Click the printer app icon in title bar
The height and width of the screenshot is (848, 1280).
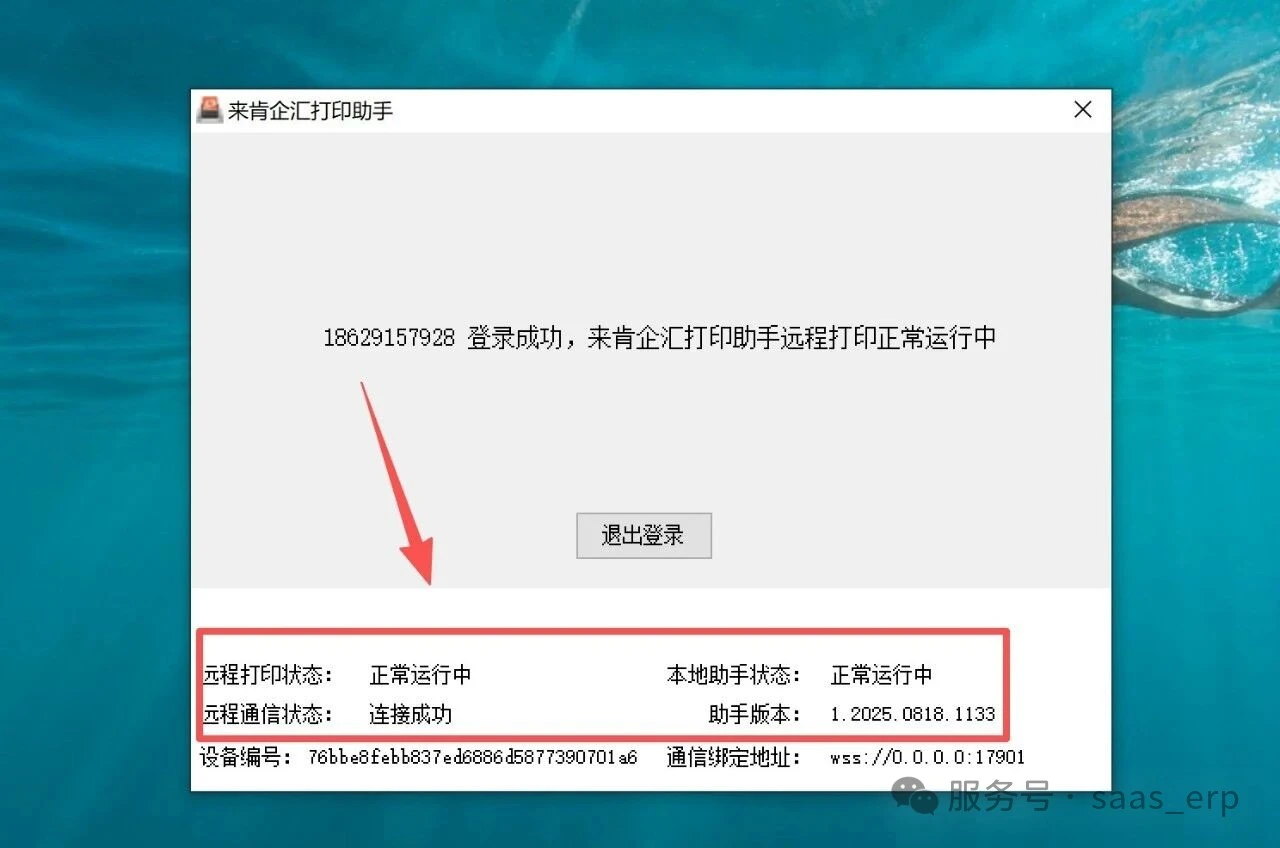tap(209, 109)
